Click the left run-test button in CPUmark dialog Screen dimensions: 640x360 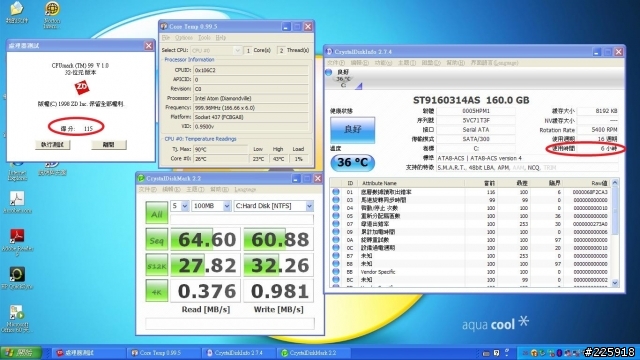point(53,144)
